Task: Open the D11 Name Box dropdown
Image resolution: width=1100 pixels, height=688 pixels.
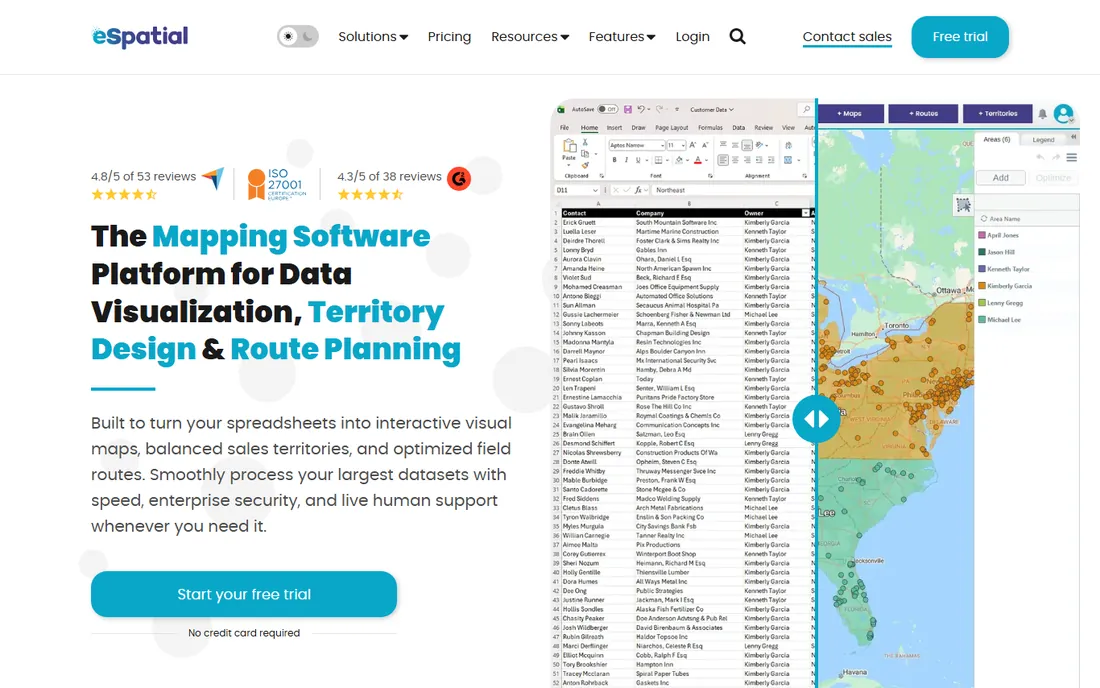Action: (x=595, y=190)
